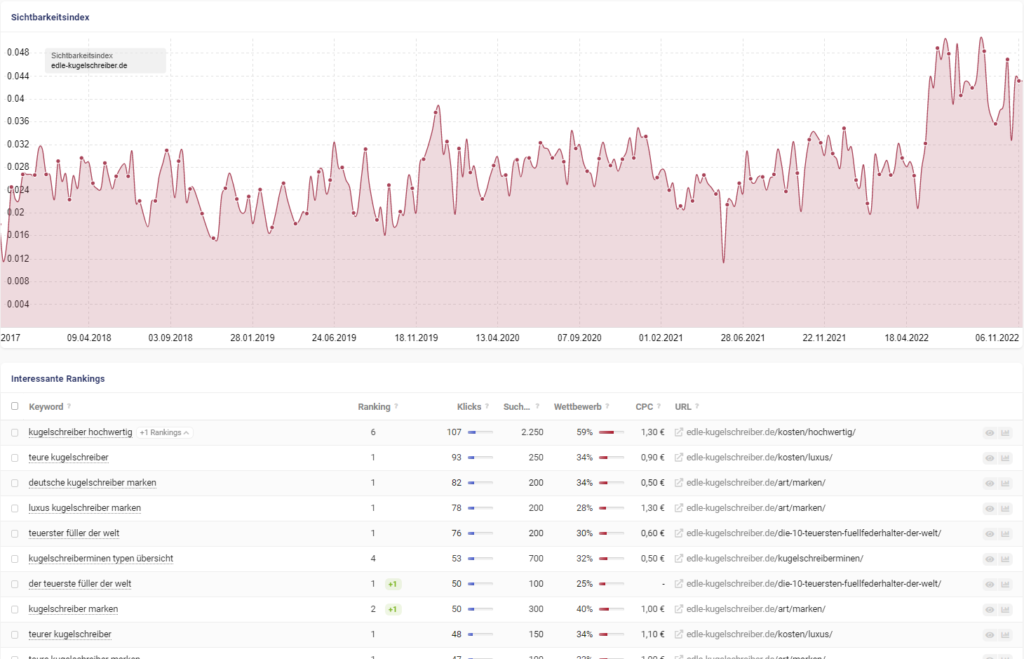Click external link icon in luxus kugelschreiber marken row
The image size is (1024, 659).
pos(679,508)
